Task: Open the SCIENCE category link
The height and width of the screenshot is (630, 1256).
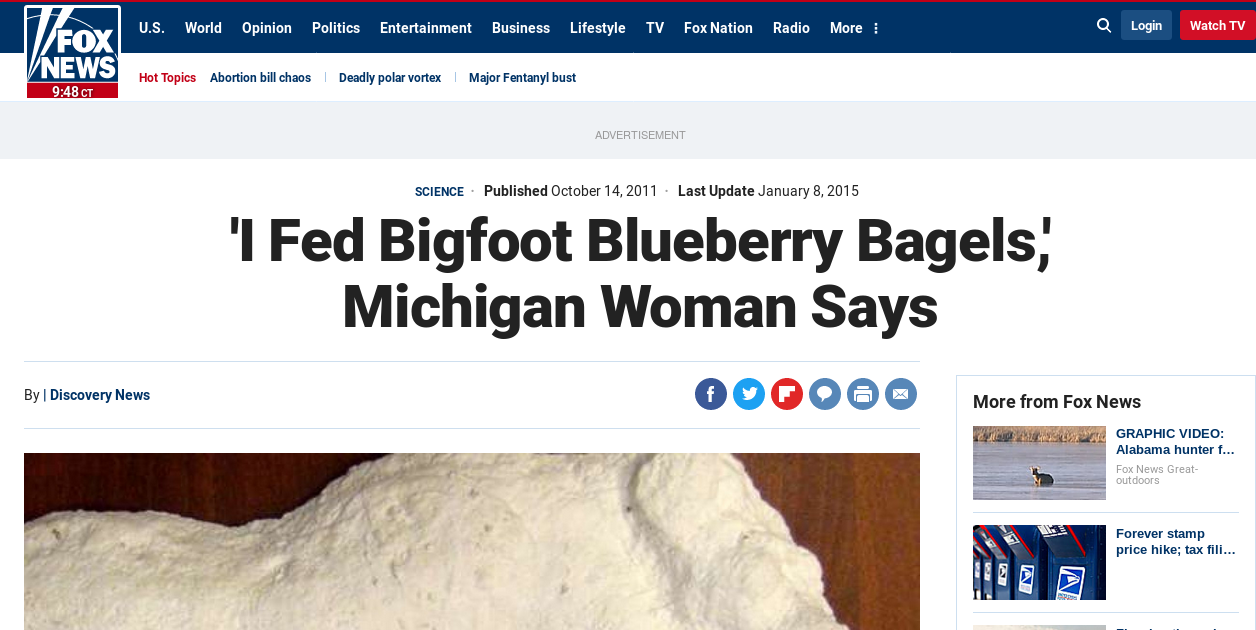Action: pos(439,192)
